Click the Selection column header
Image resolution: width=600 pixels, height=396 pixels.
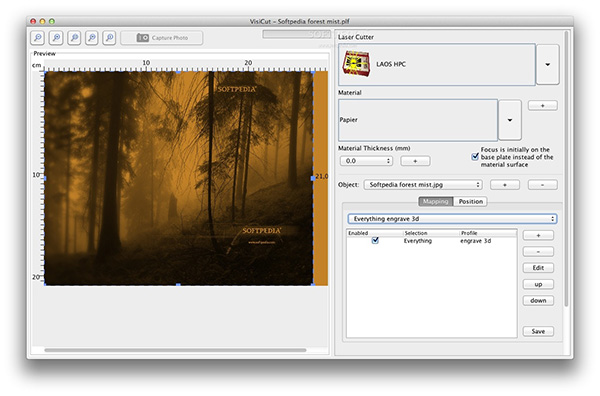431,233
